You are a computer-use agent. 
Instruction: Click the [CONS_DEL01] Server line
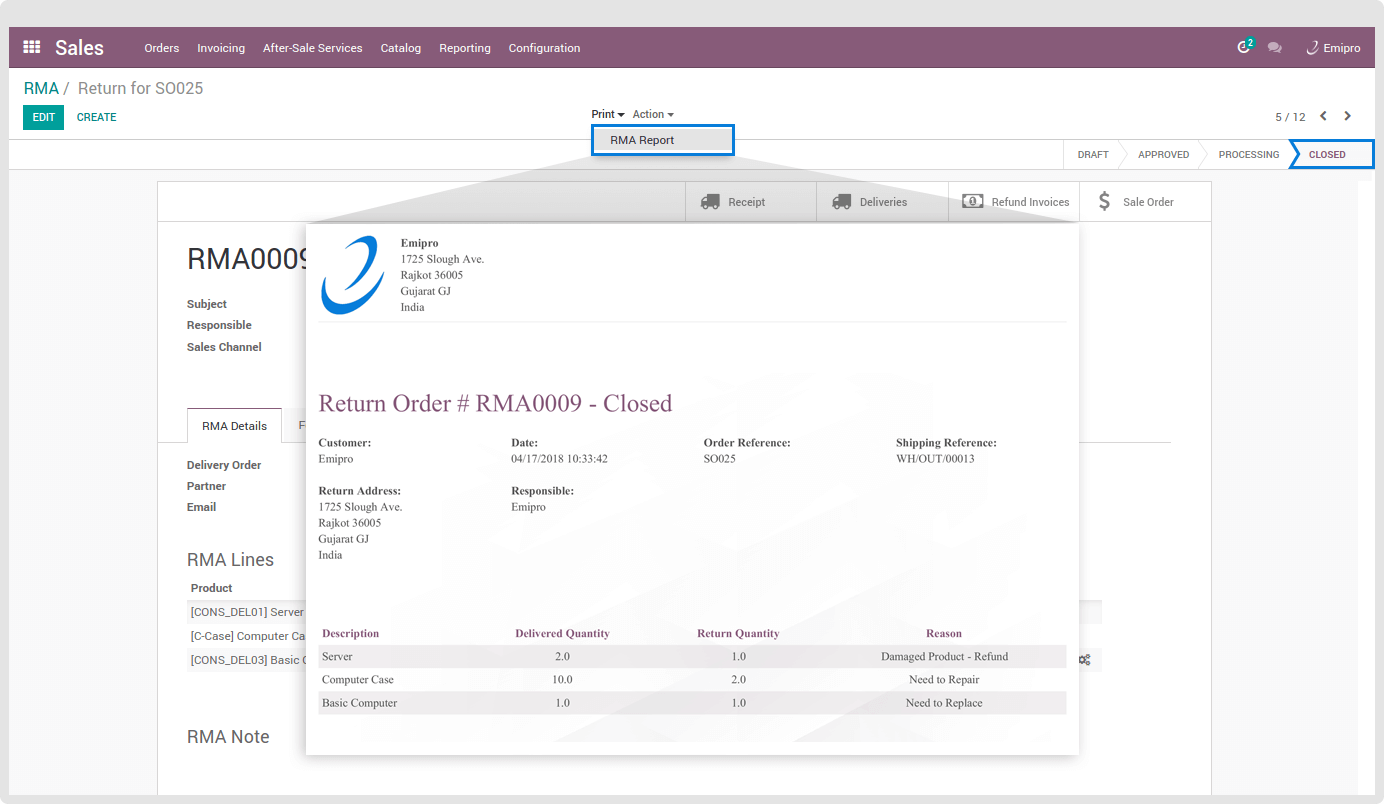click(x=247, y=612)
